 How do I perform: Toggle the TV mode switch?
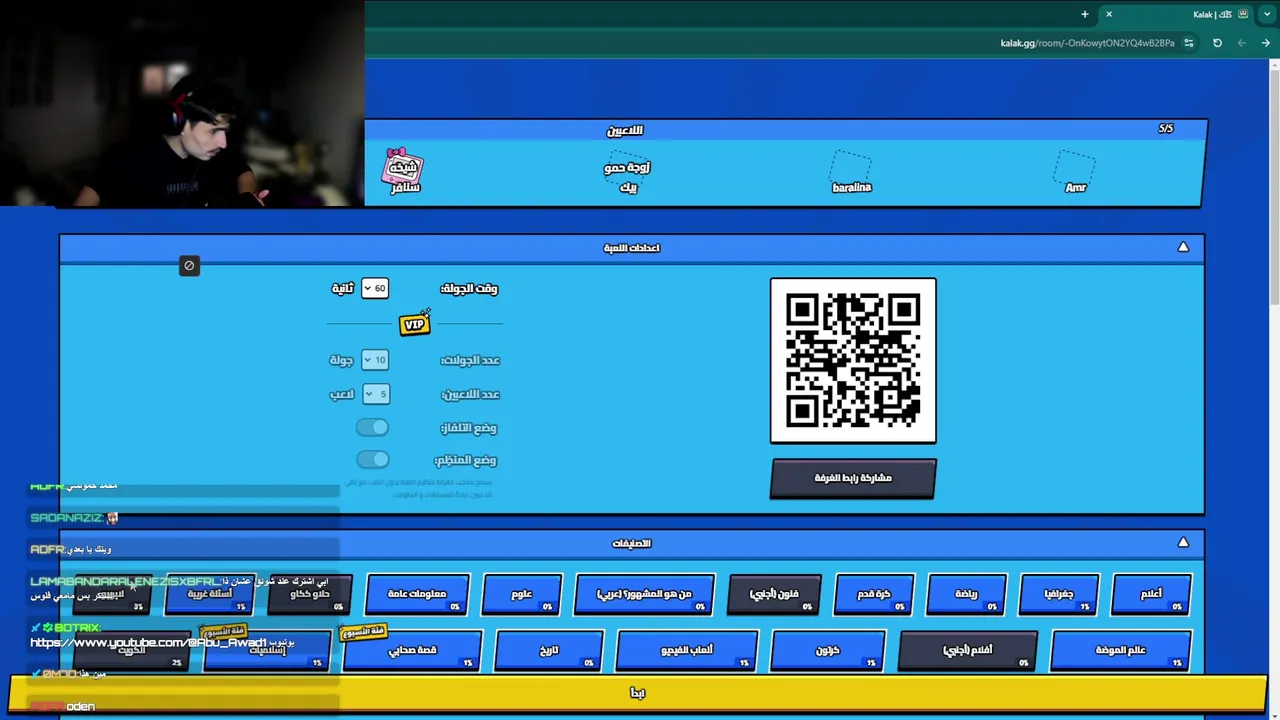373,427
